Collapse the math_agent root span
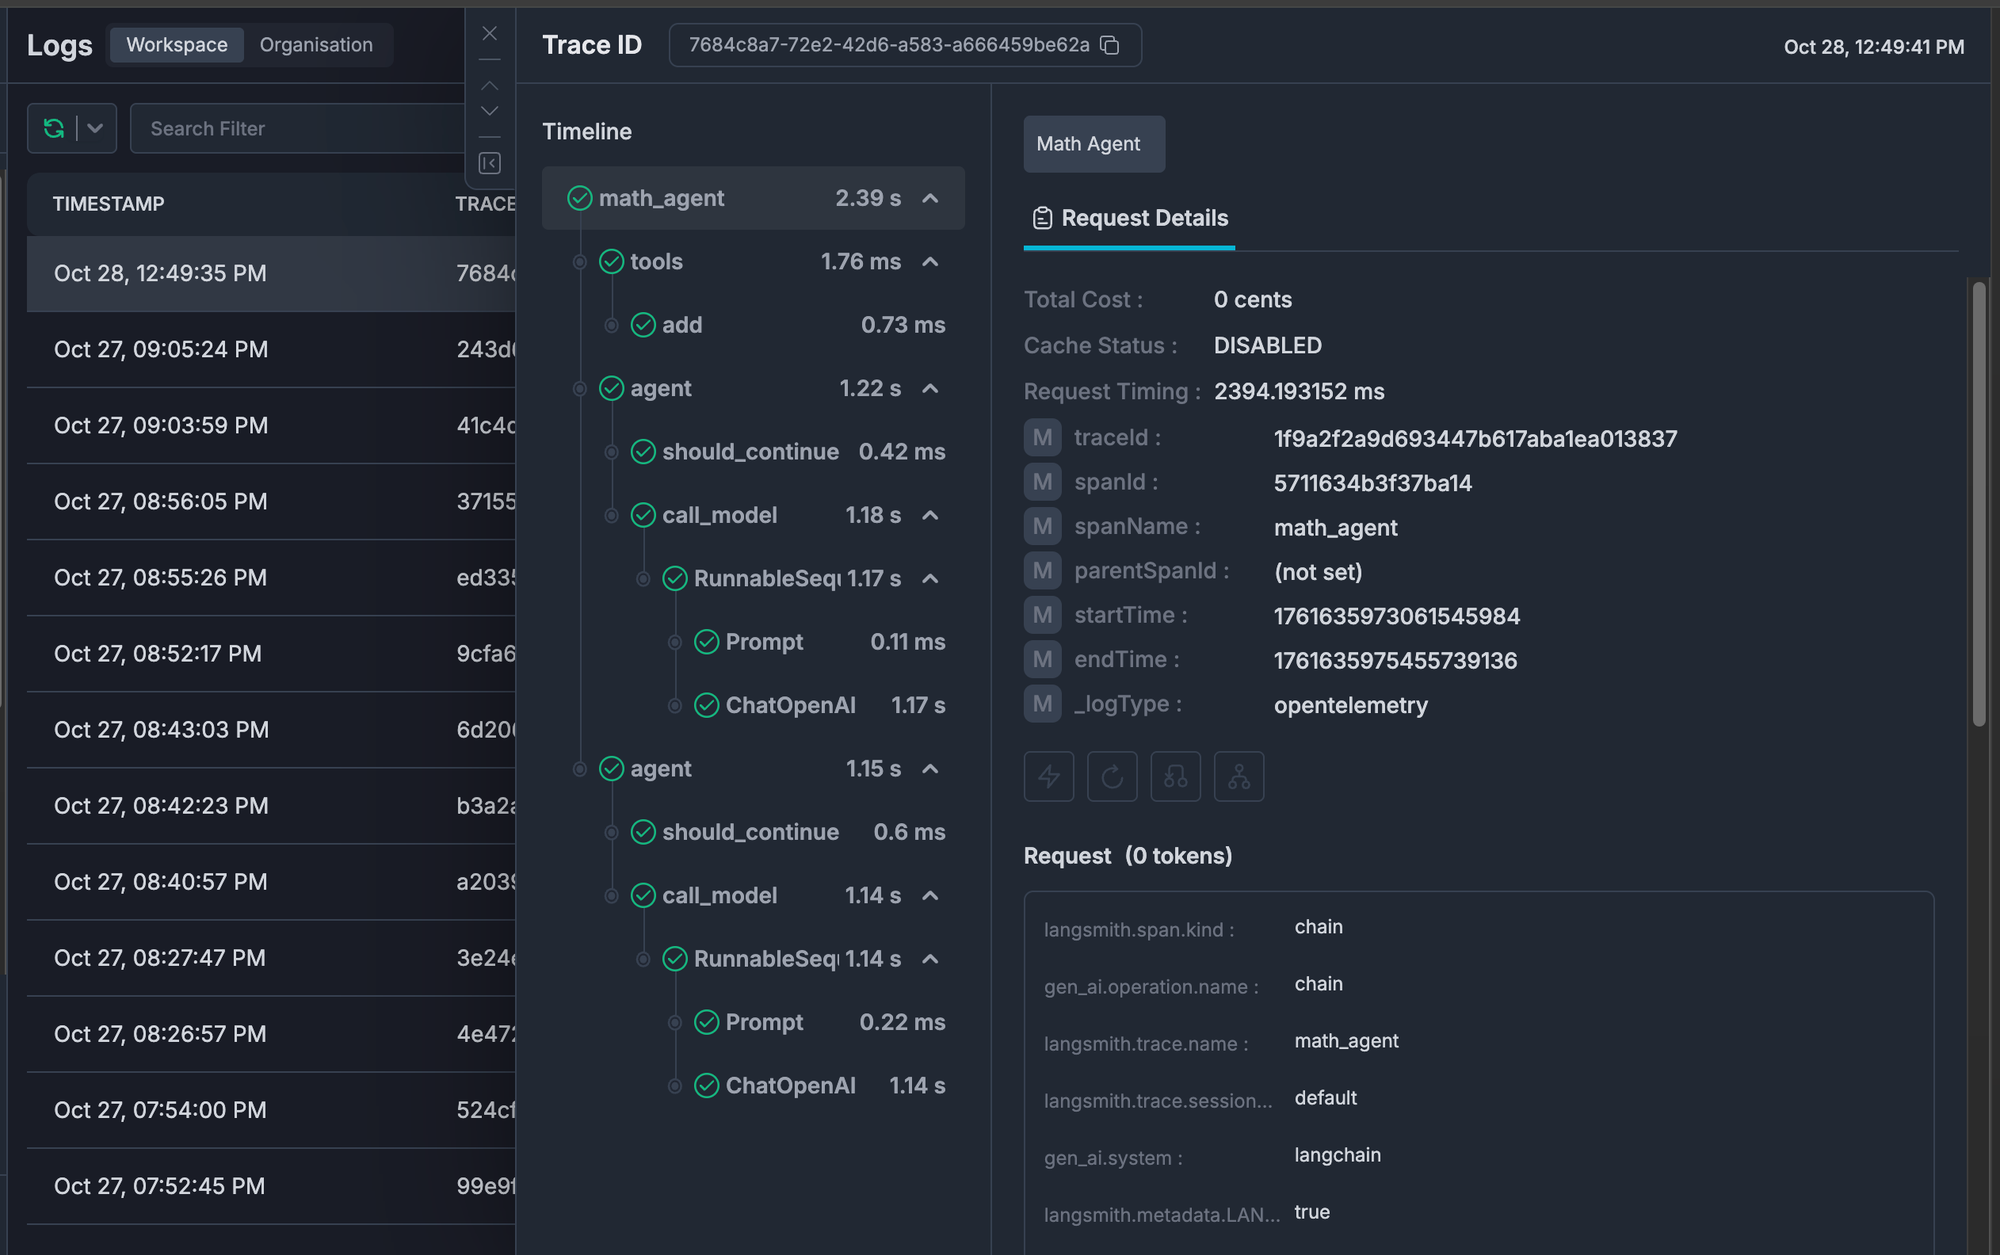 point(930,198)
